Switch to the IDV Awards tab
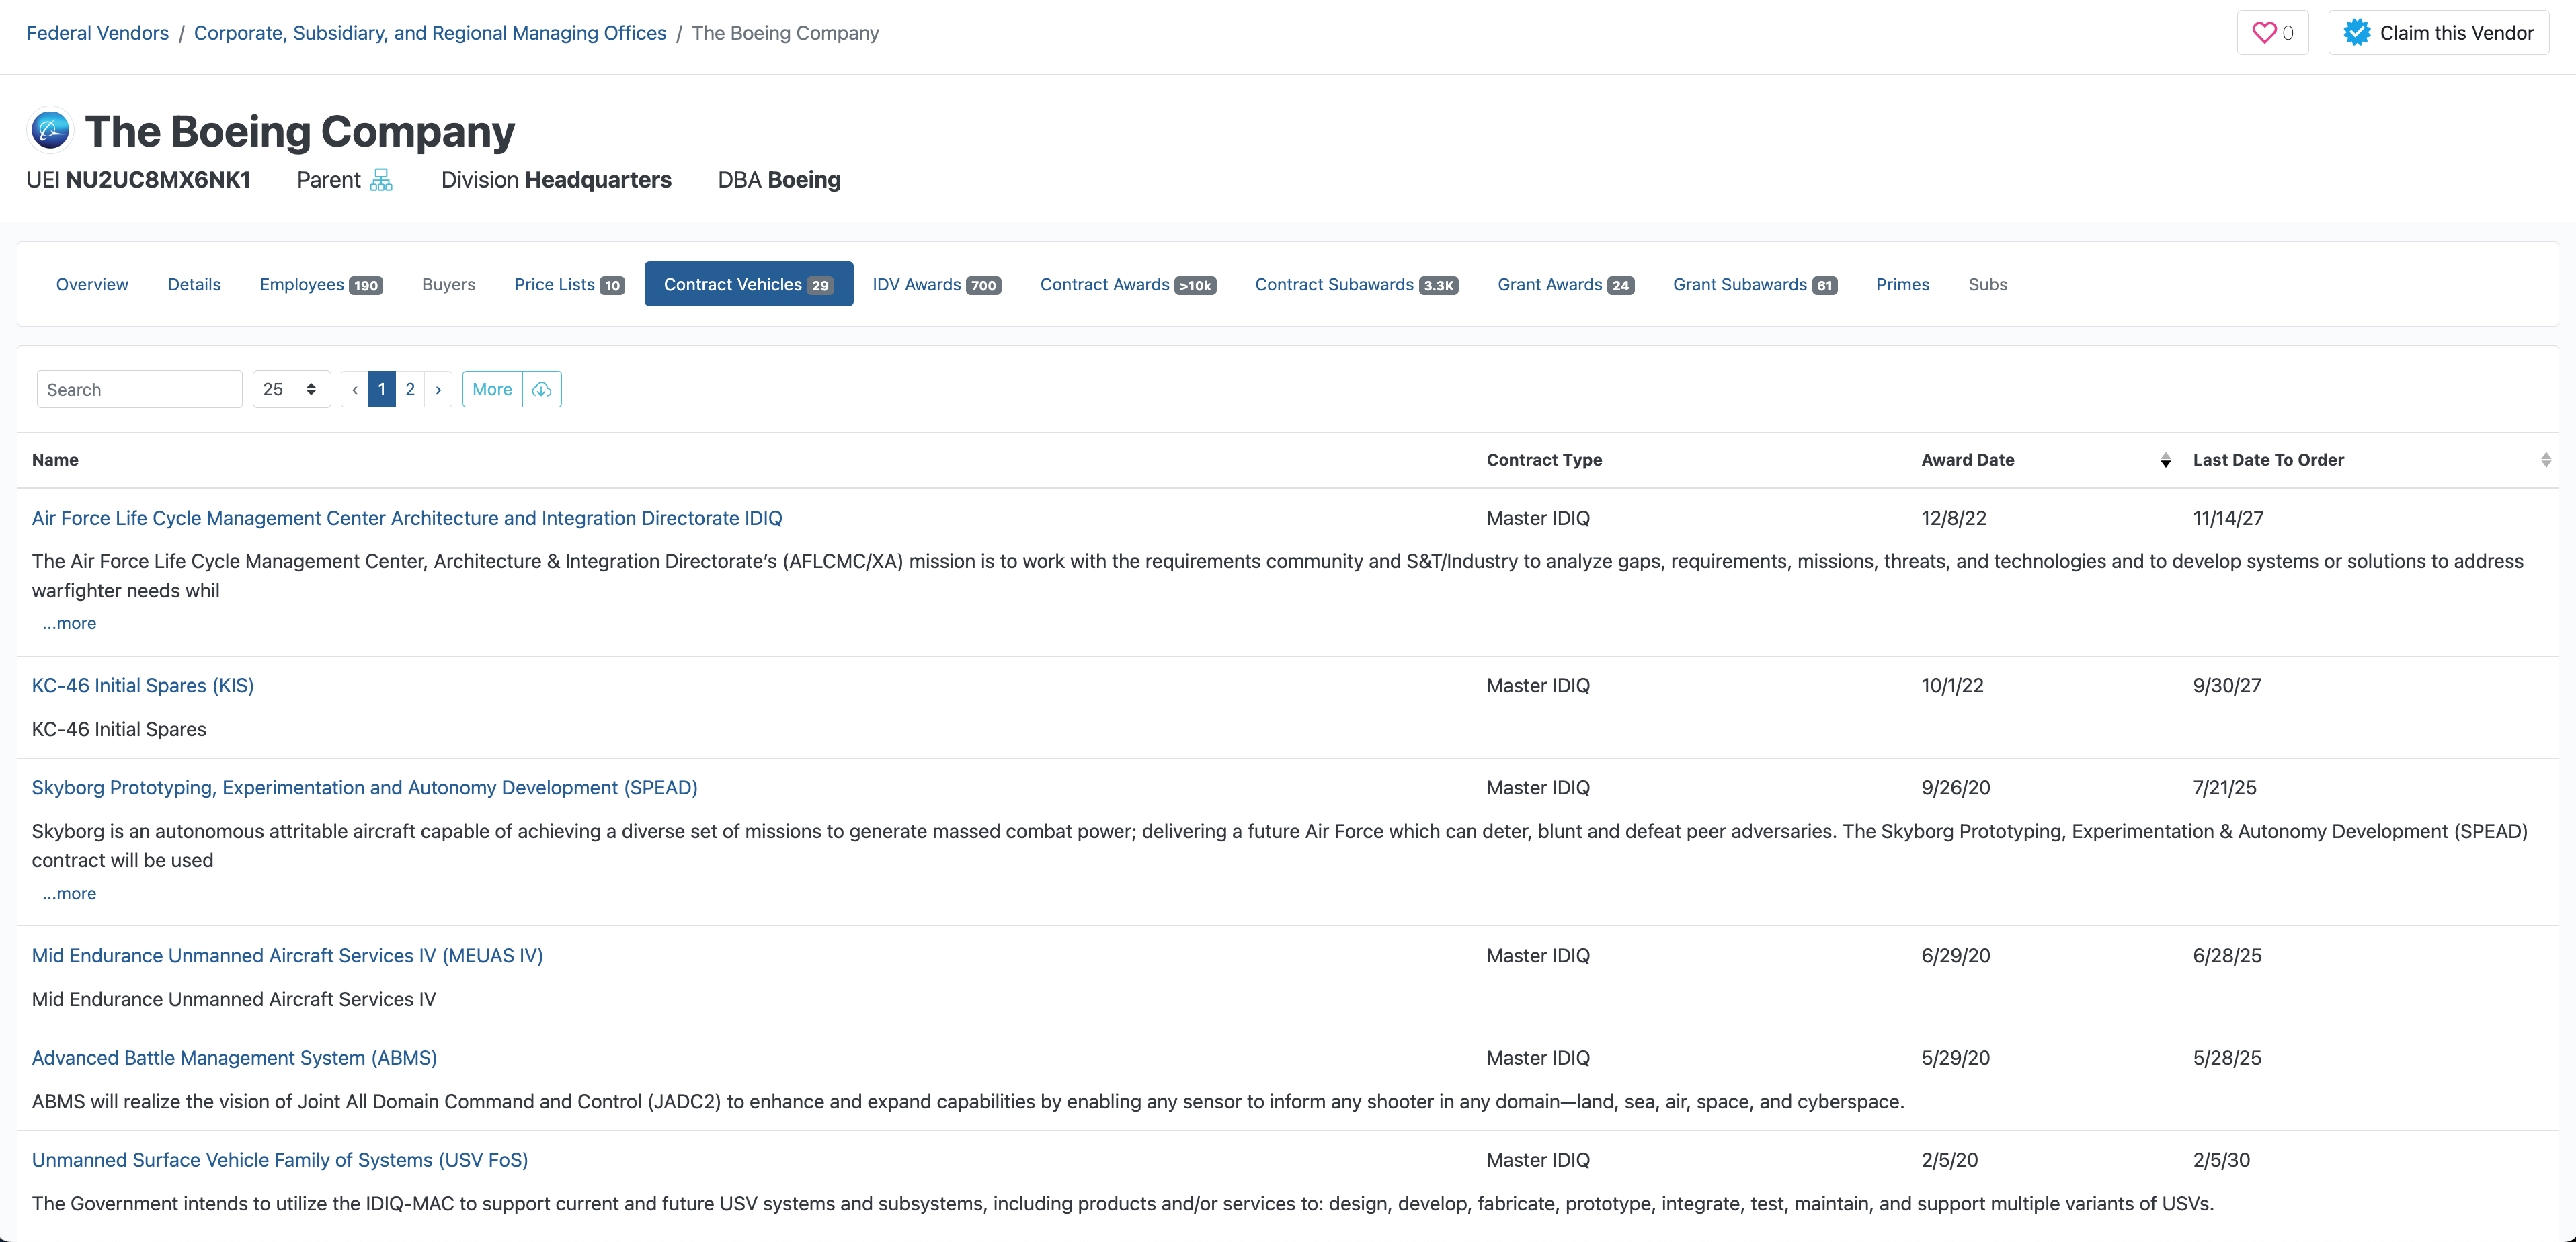Viewport: 2576px width, 1242px height. point(935,284)
